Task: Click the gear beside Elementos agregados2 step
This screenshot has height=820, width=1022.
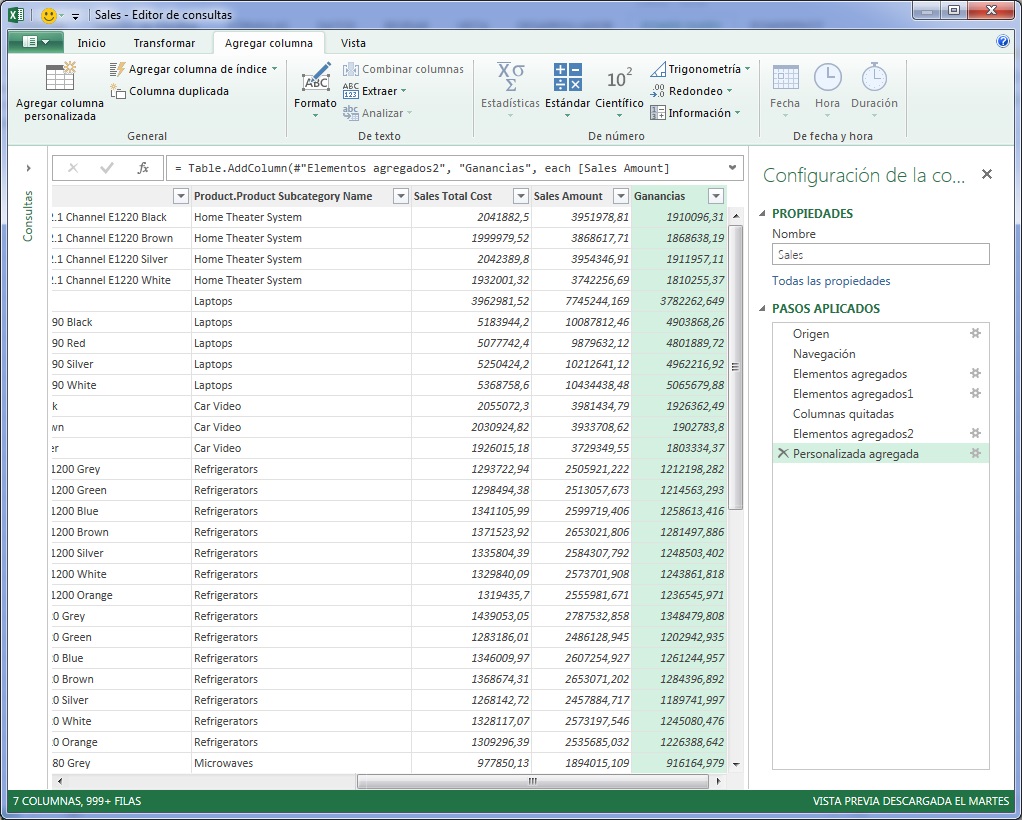Action: pyautogui.click(x=975, y=433)
